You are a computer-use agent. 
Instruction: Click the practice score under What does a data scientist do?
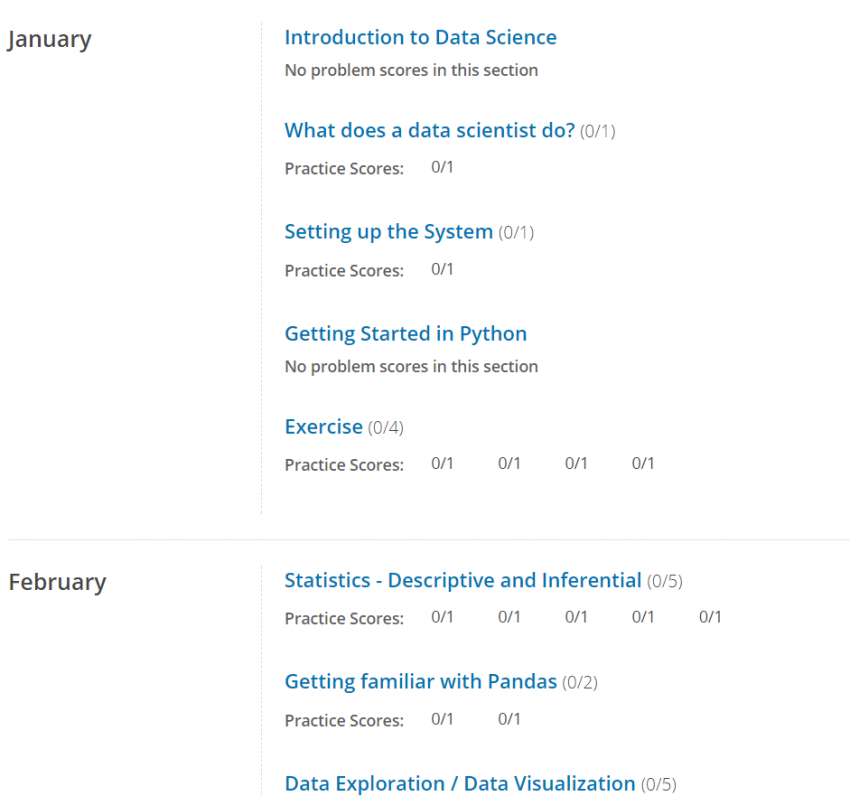442,168
